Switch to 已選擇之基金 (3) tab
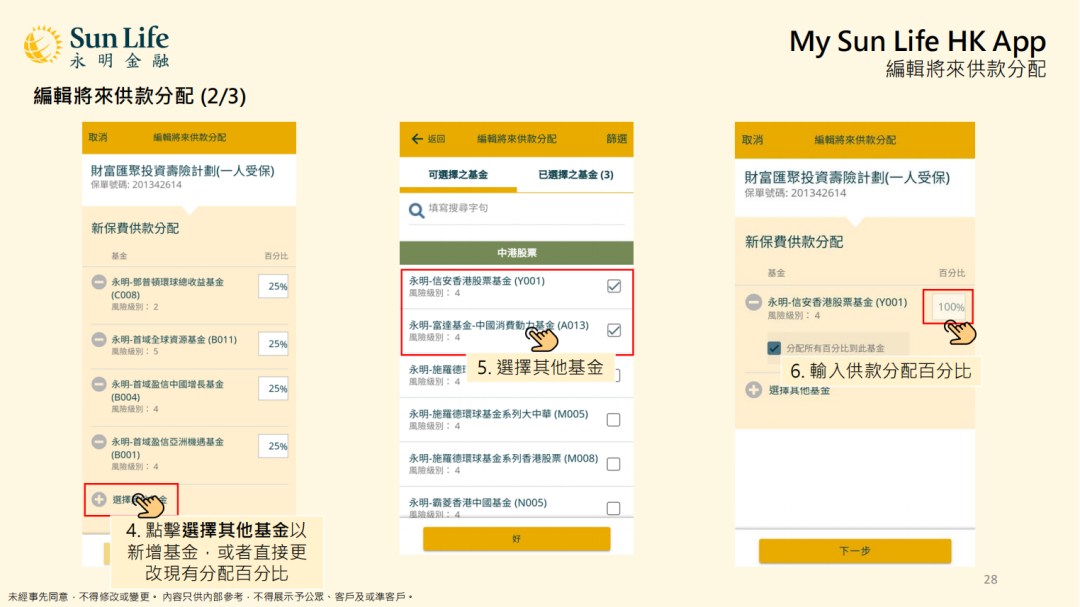Image resolution: width=1080 pixels, height=607 pixels. click(575, 175)
